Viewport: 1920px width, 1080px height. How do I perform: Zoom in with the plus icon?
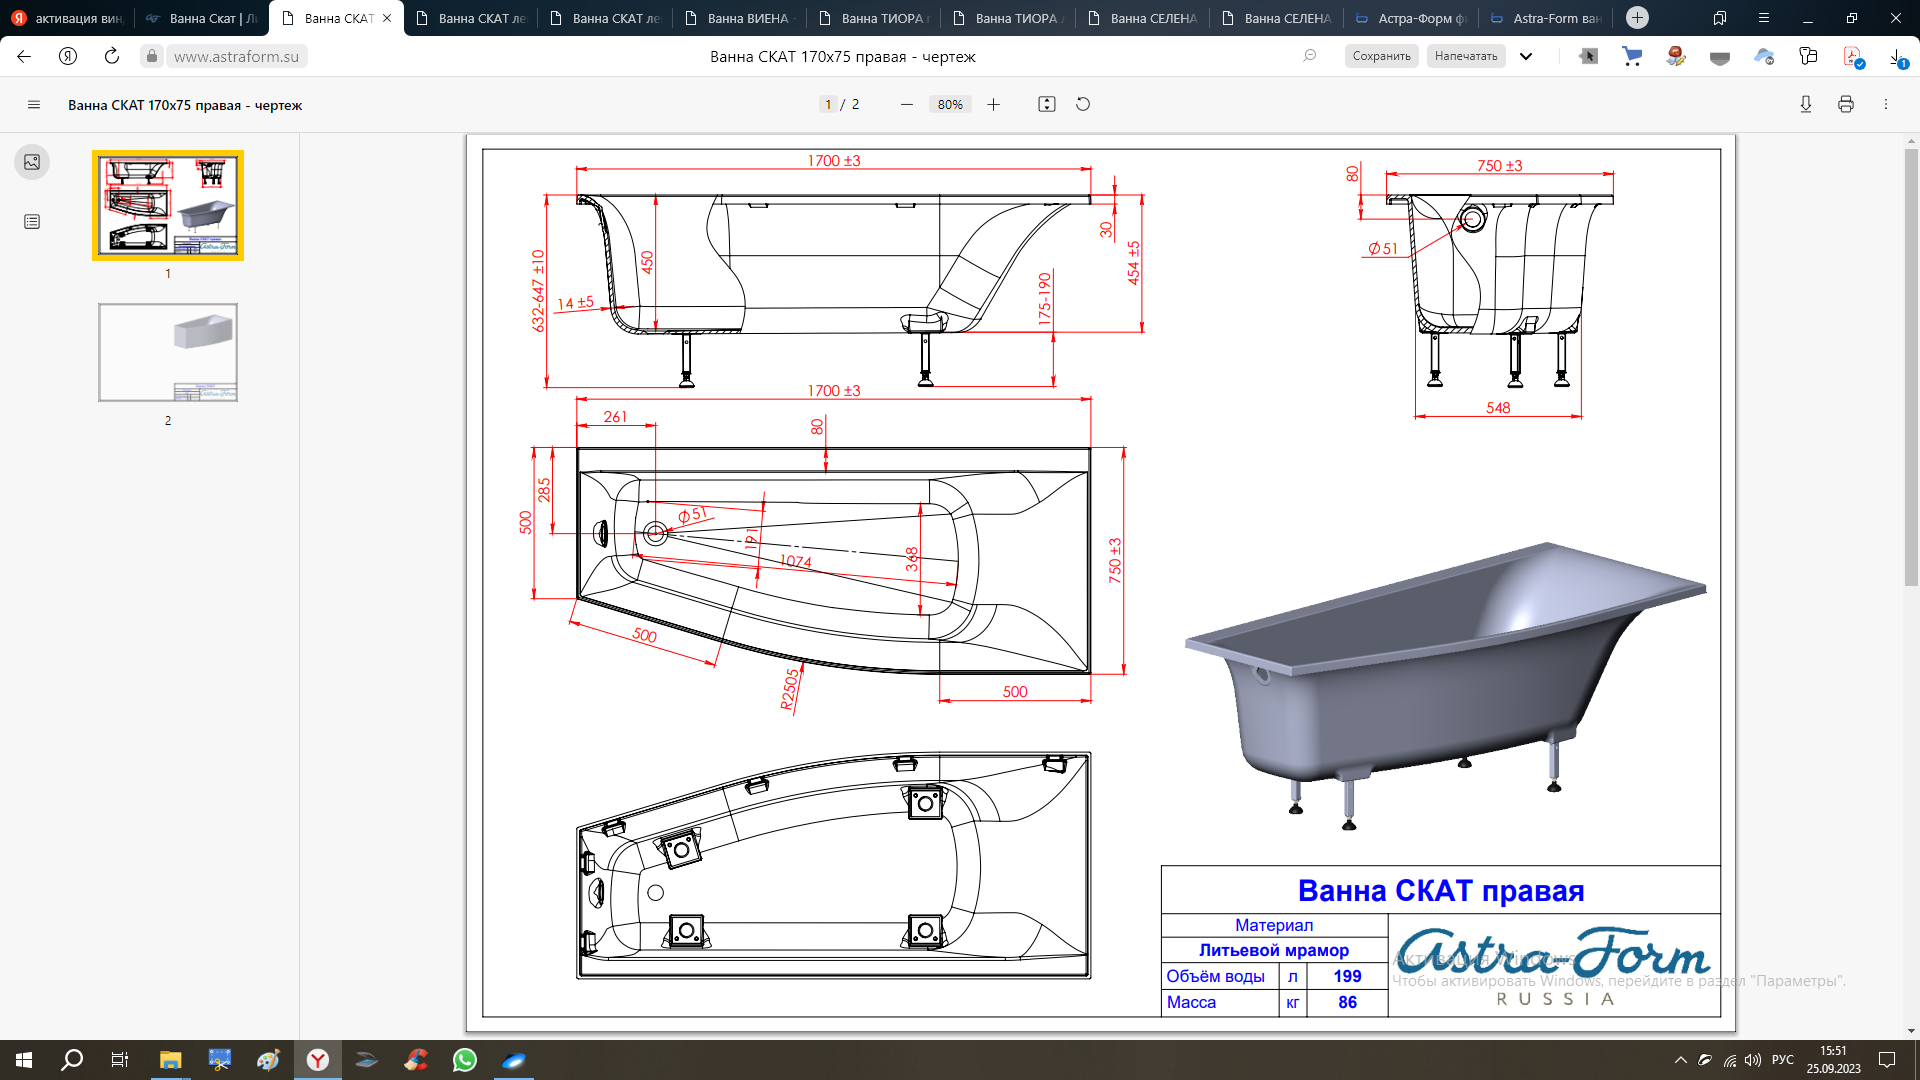[993, 104]
